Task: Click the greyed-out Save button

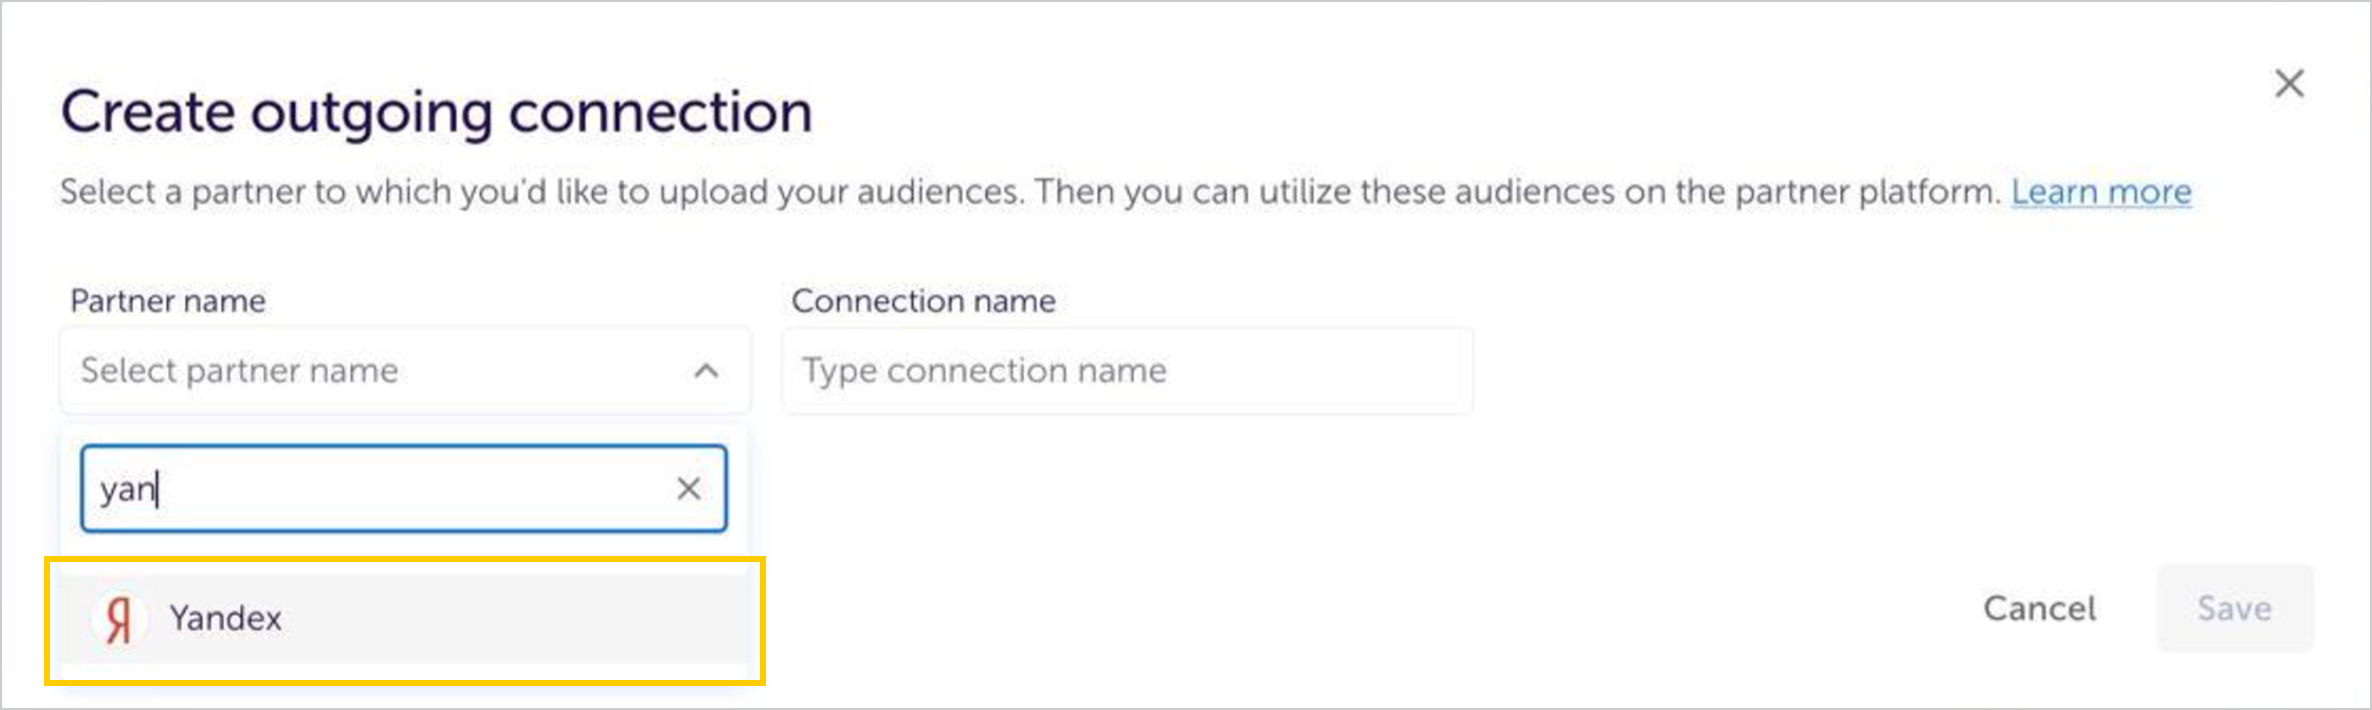Action: click(2234, 608)
